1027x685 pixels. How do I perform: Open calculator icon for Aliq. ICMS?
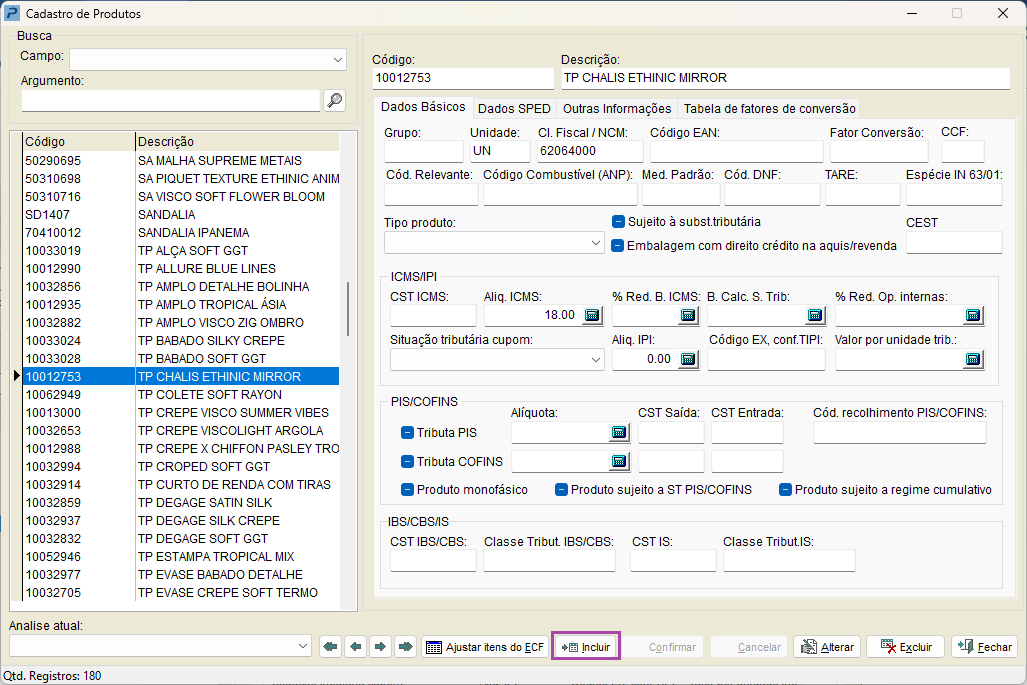[x=592, y=315]
